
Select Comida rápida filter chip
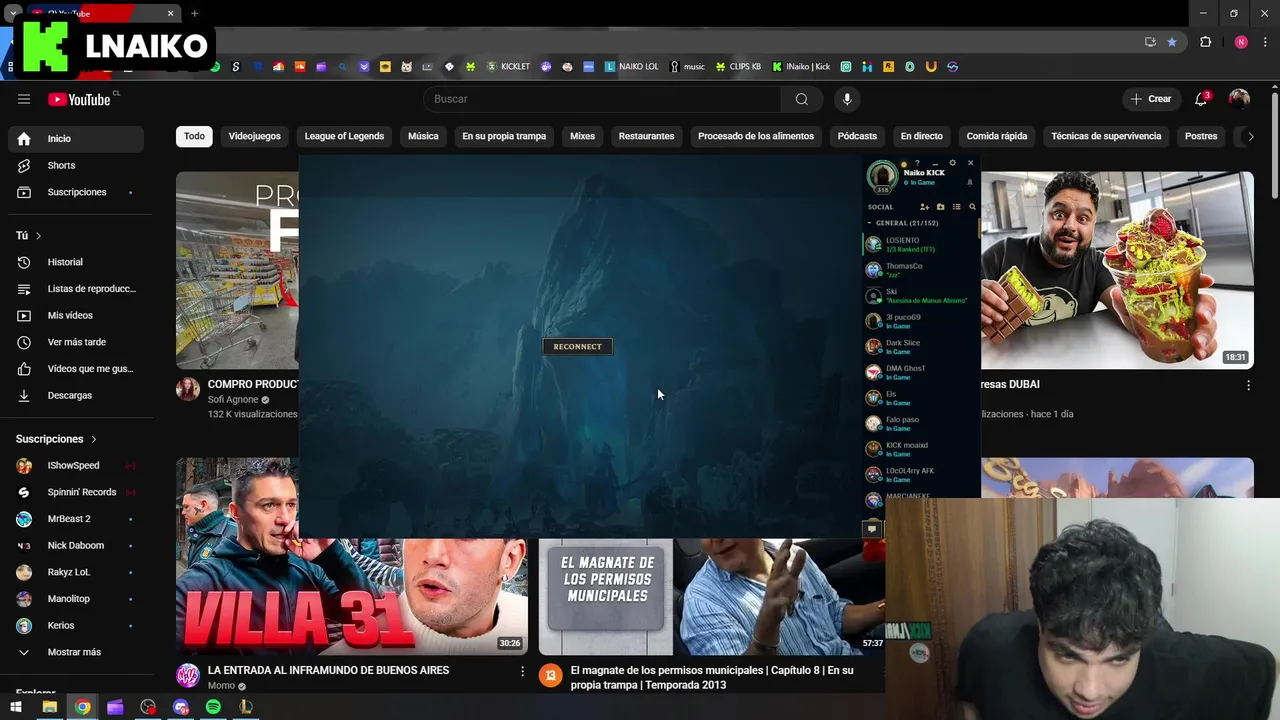[997, 136]
